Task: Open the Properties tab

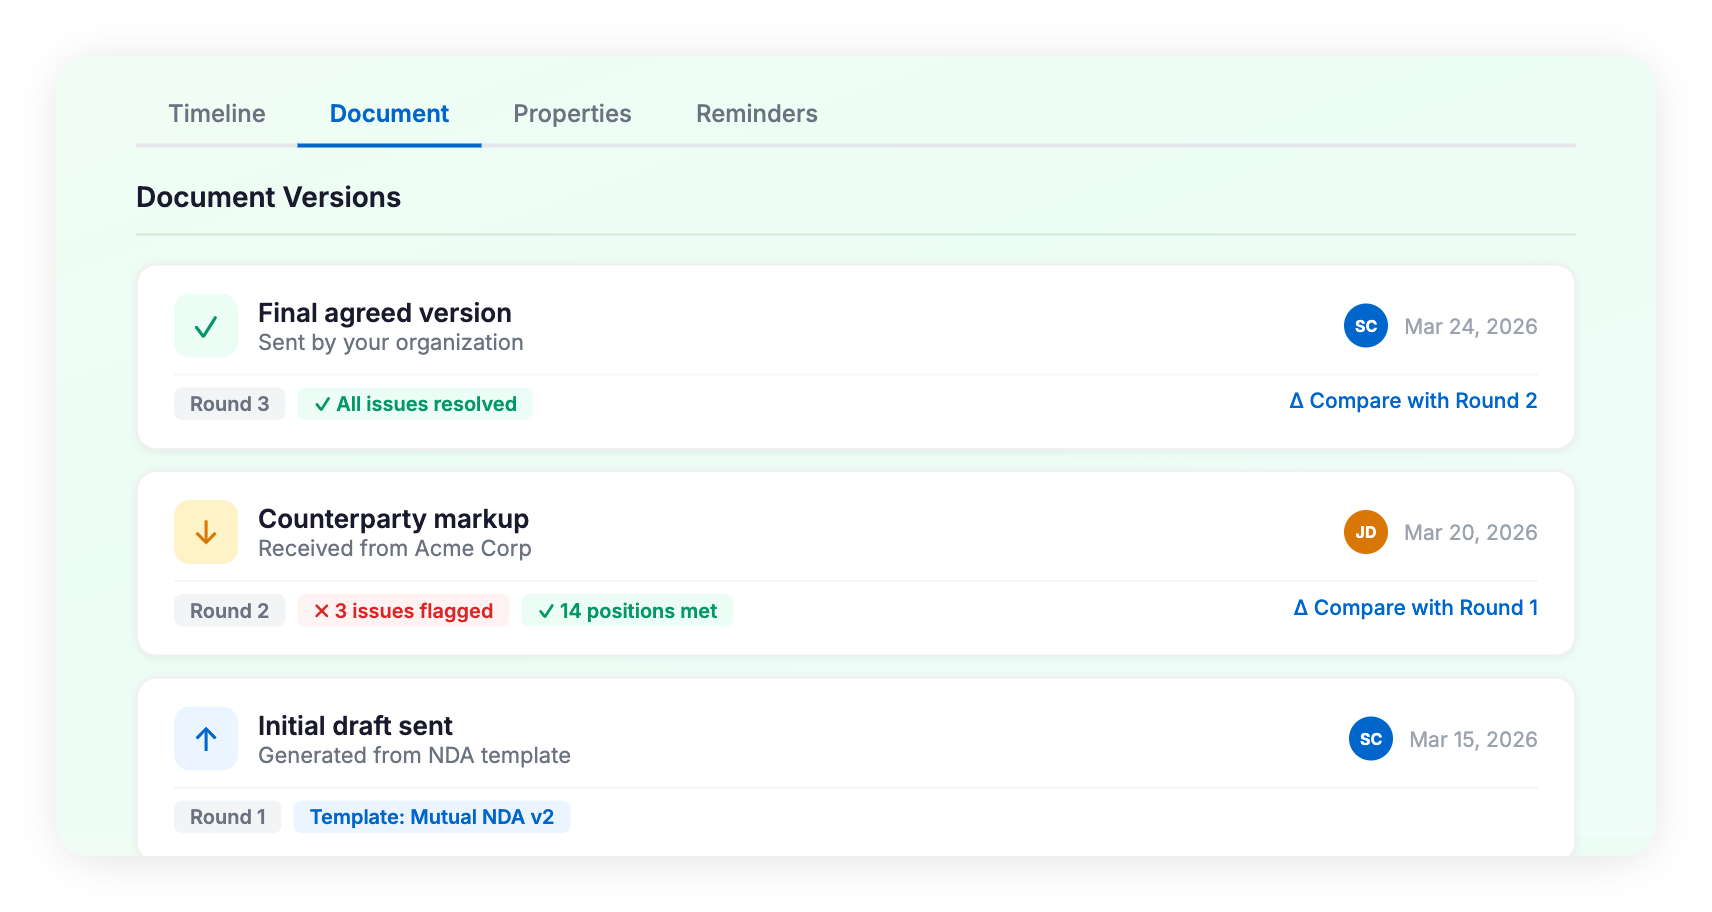Action: point(572,114)
